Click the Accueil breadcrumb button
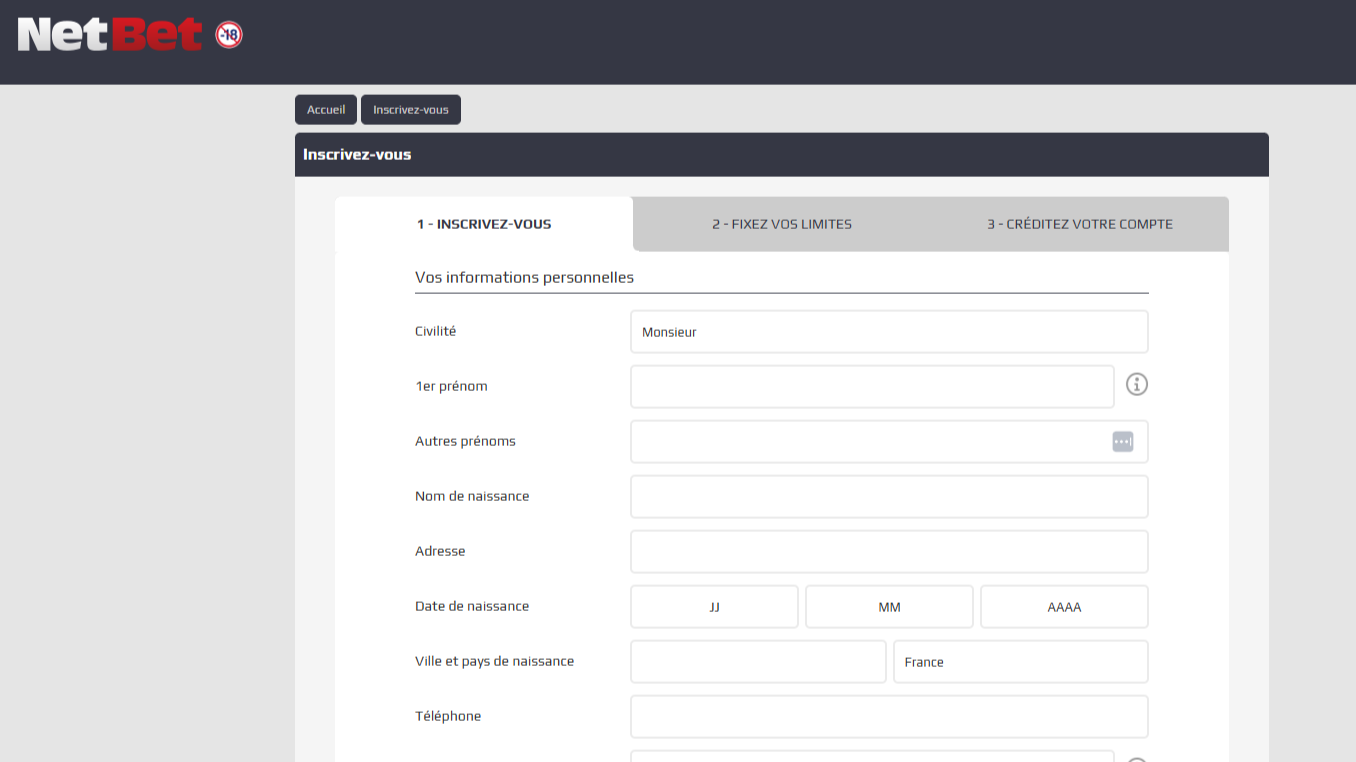The width and height of the screenshot is (1356, 762). 326,110
